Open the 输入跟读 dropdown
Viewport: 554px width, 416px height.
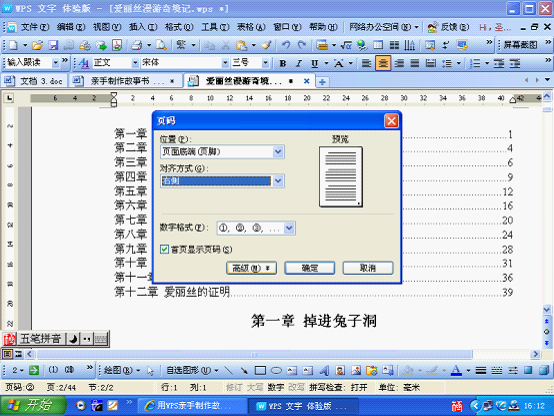[x=55, y=63]
